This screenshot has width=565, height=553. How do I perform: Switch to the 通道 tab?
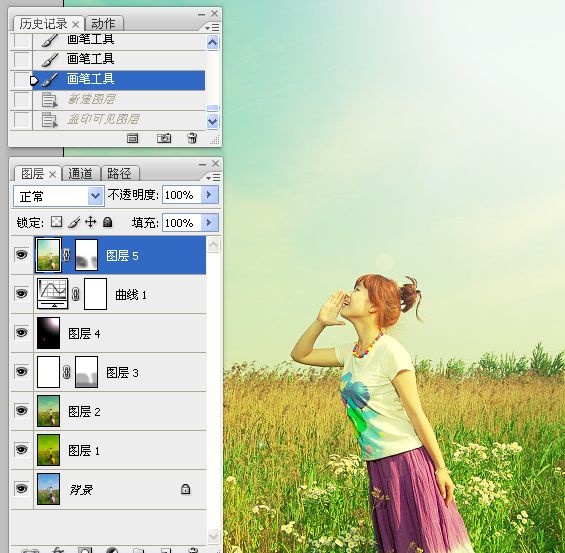81,174
